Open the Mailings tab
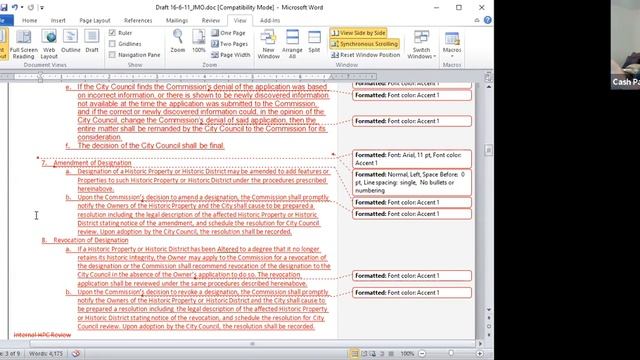The width and height of the screenshot is (640, 360). (x=177, y=20)
